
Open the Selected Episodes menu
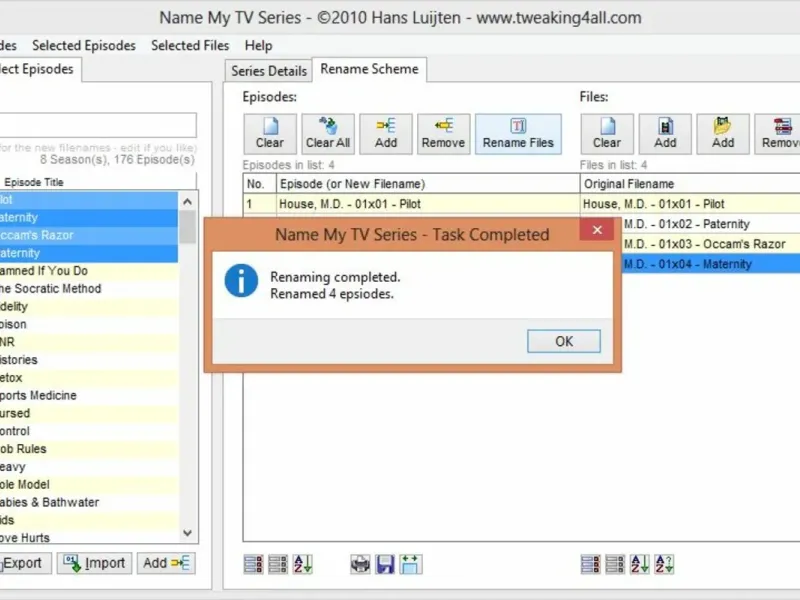84,45
